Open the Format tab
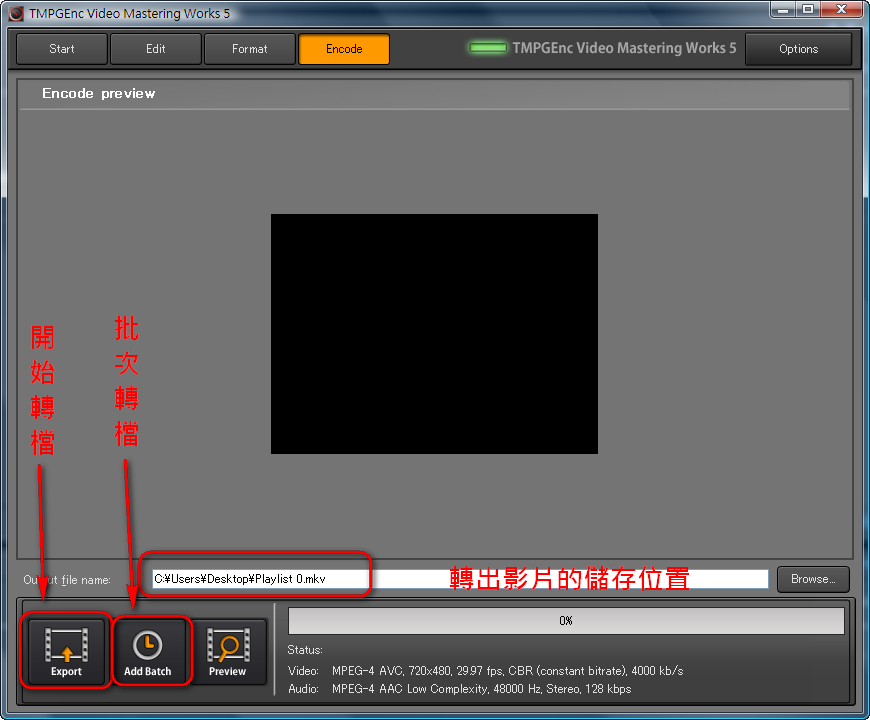870x720 pixels. 250,49
